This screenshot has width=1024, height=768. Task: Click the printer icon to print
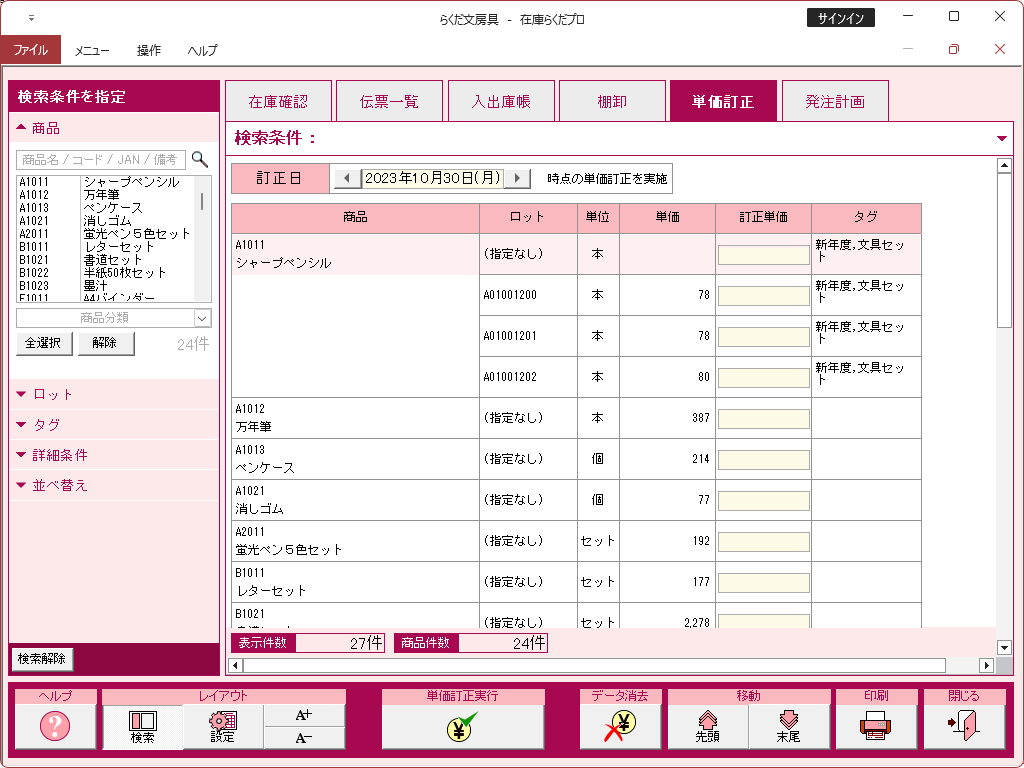click(876, 726)
